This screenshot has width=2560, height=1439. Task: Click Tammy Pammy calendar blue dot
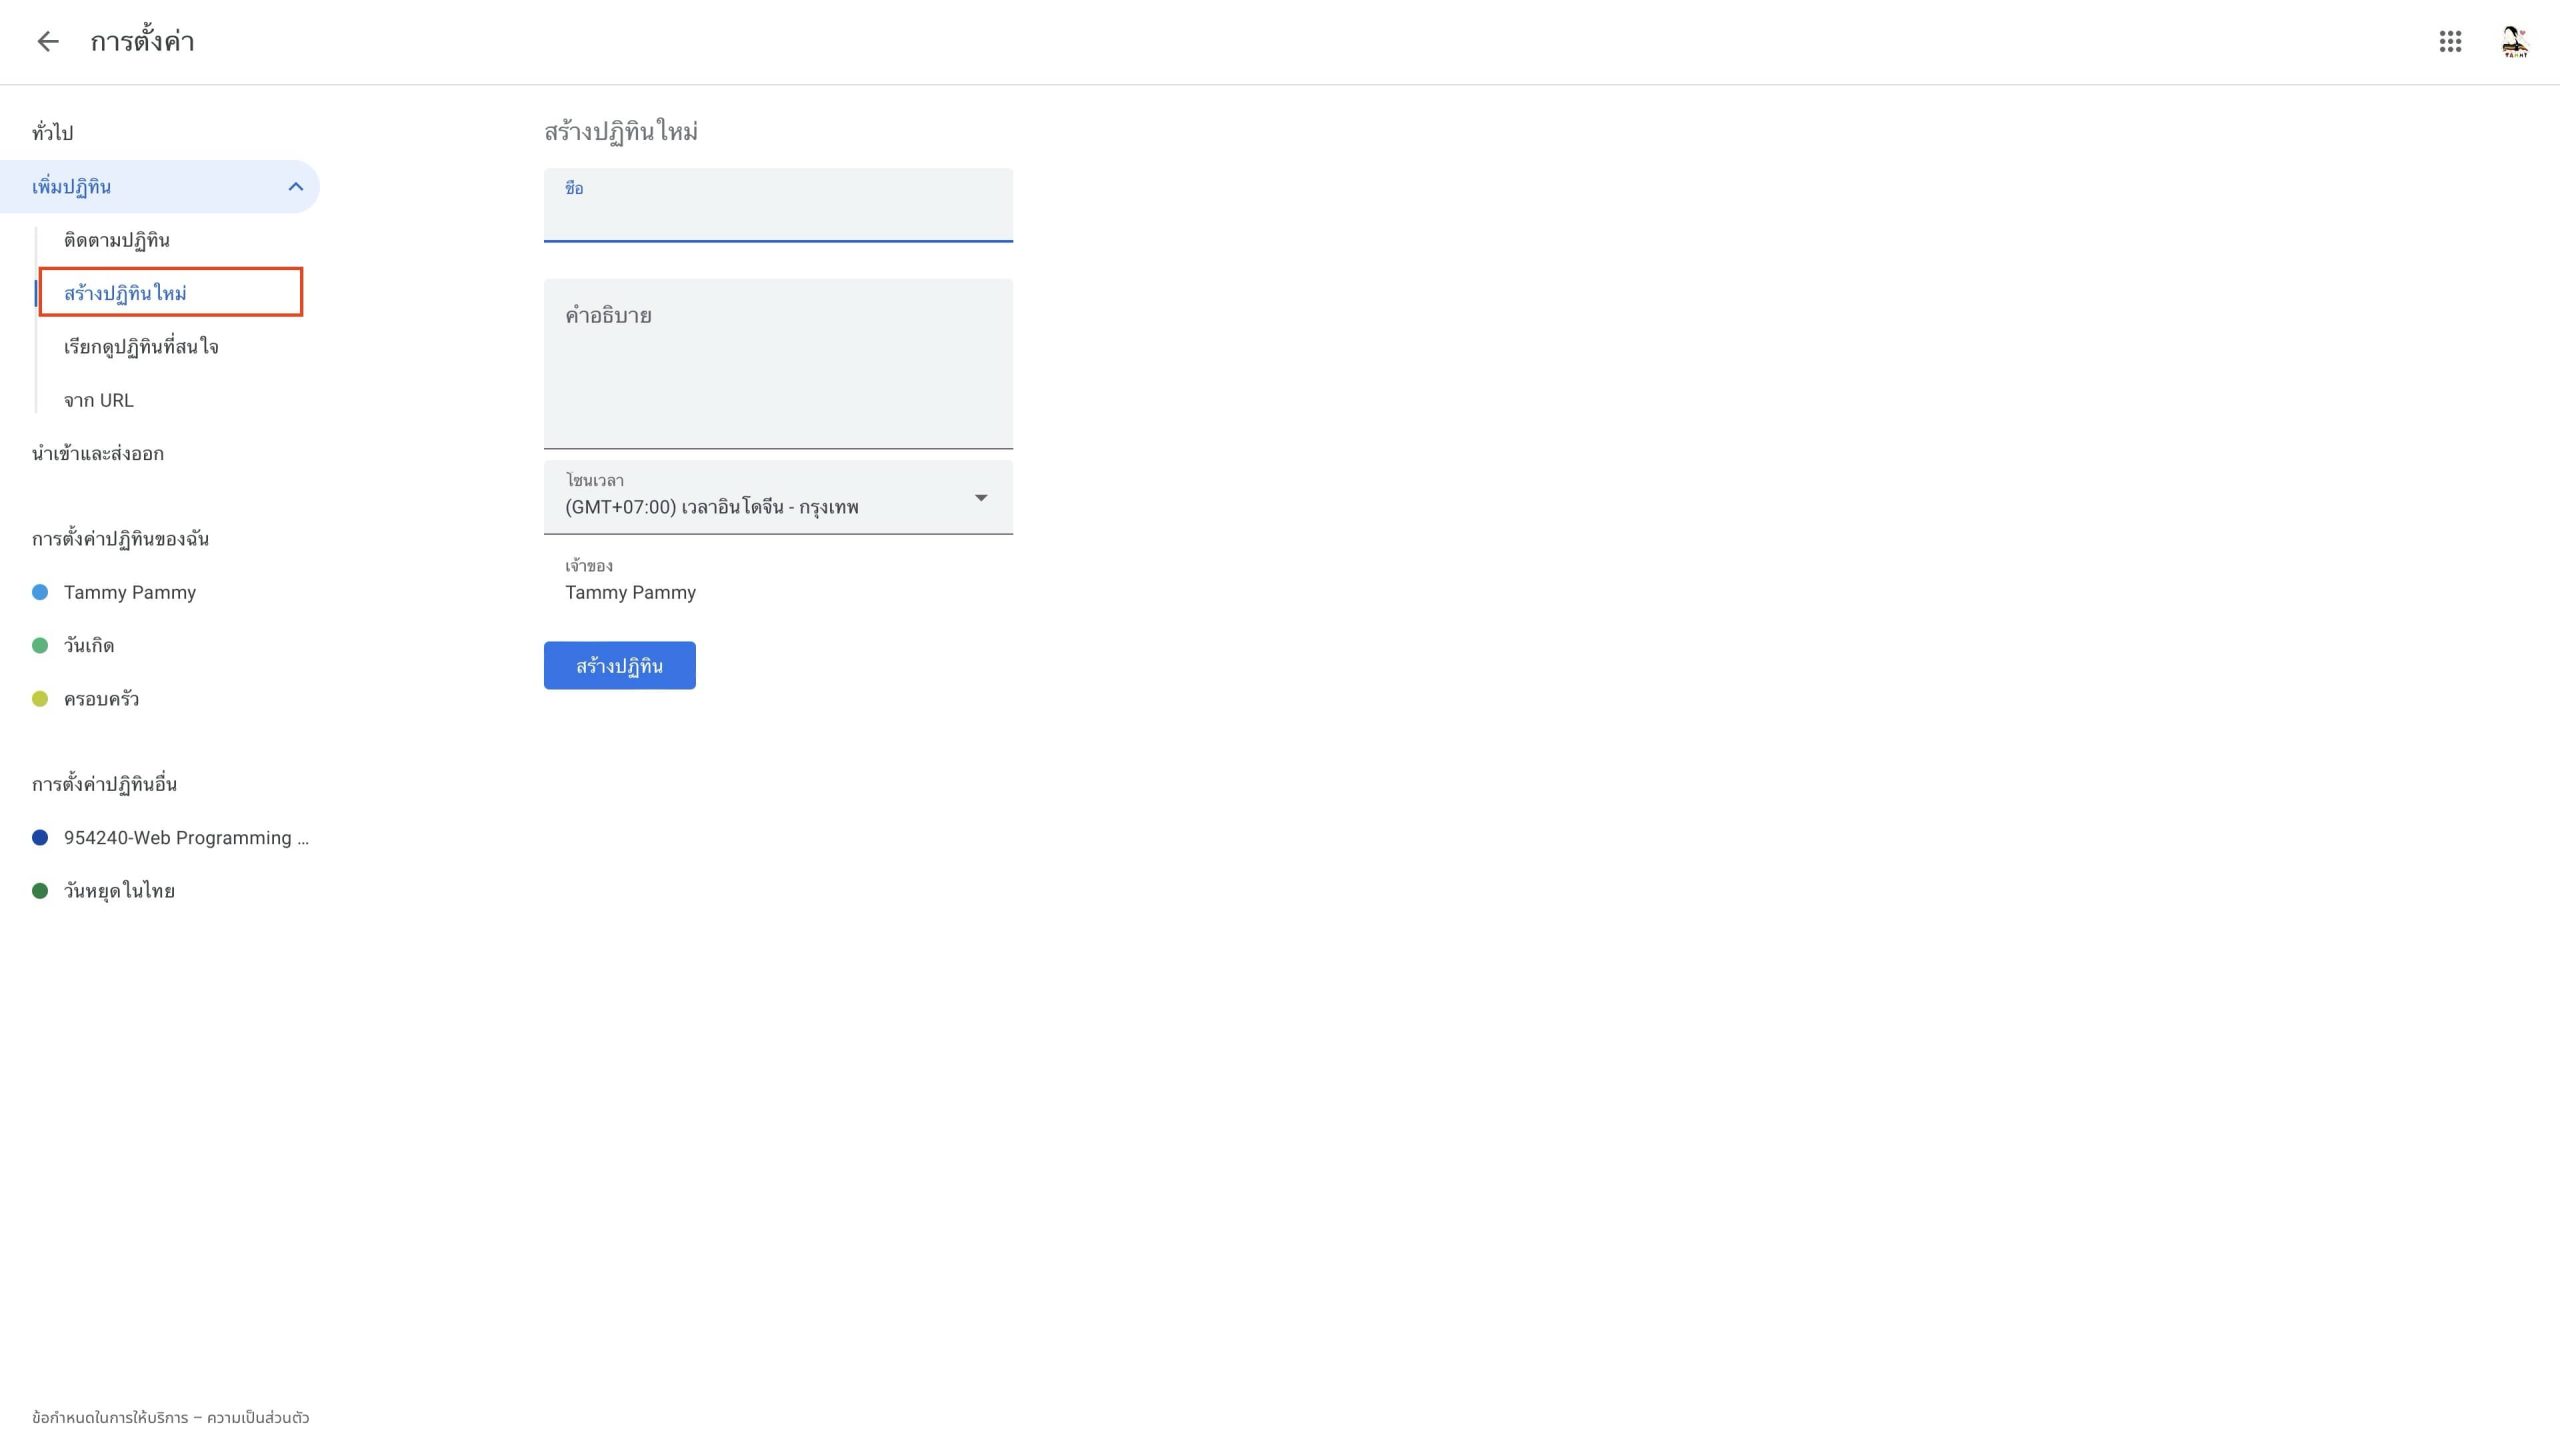tap(40, 592)
